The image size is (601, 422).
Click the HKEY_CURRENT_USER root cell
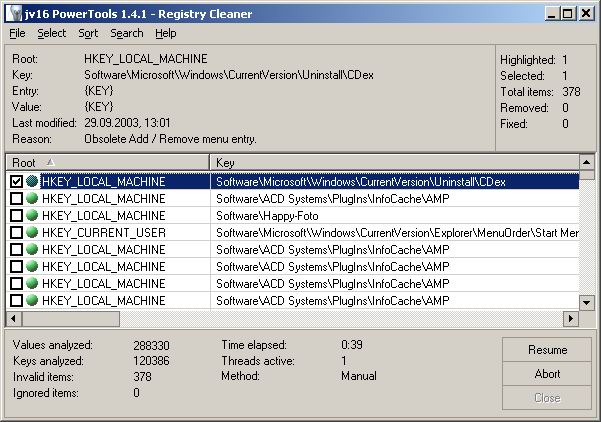(104, 232)
